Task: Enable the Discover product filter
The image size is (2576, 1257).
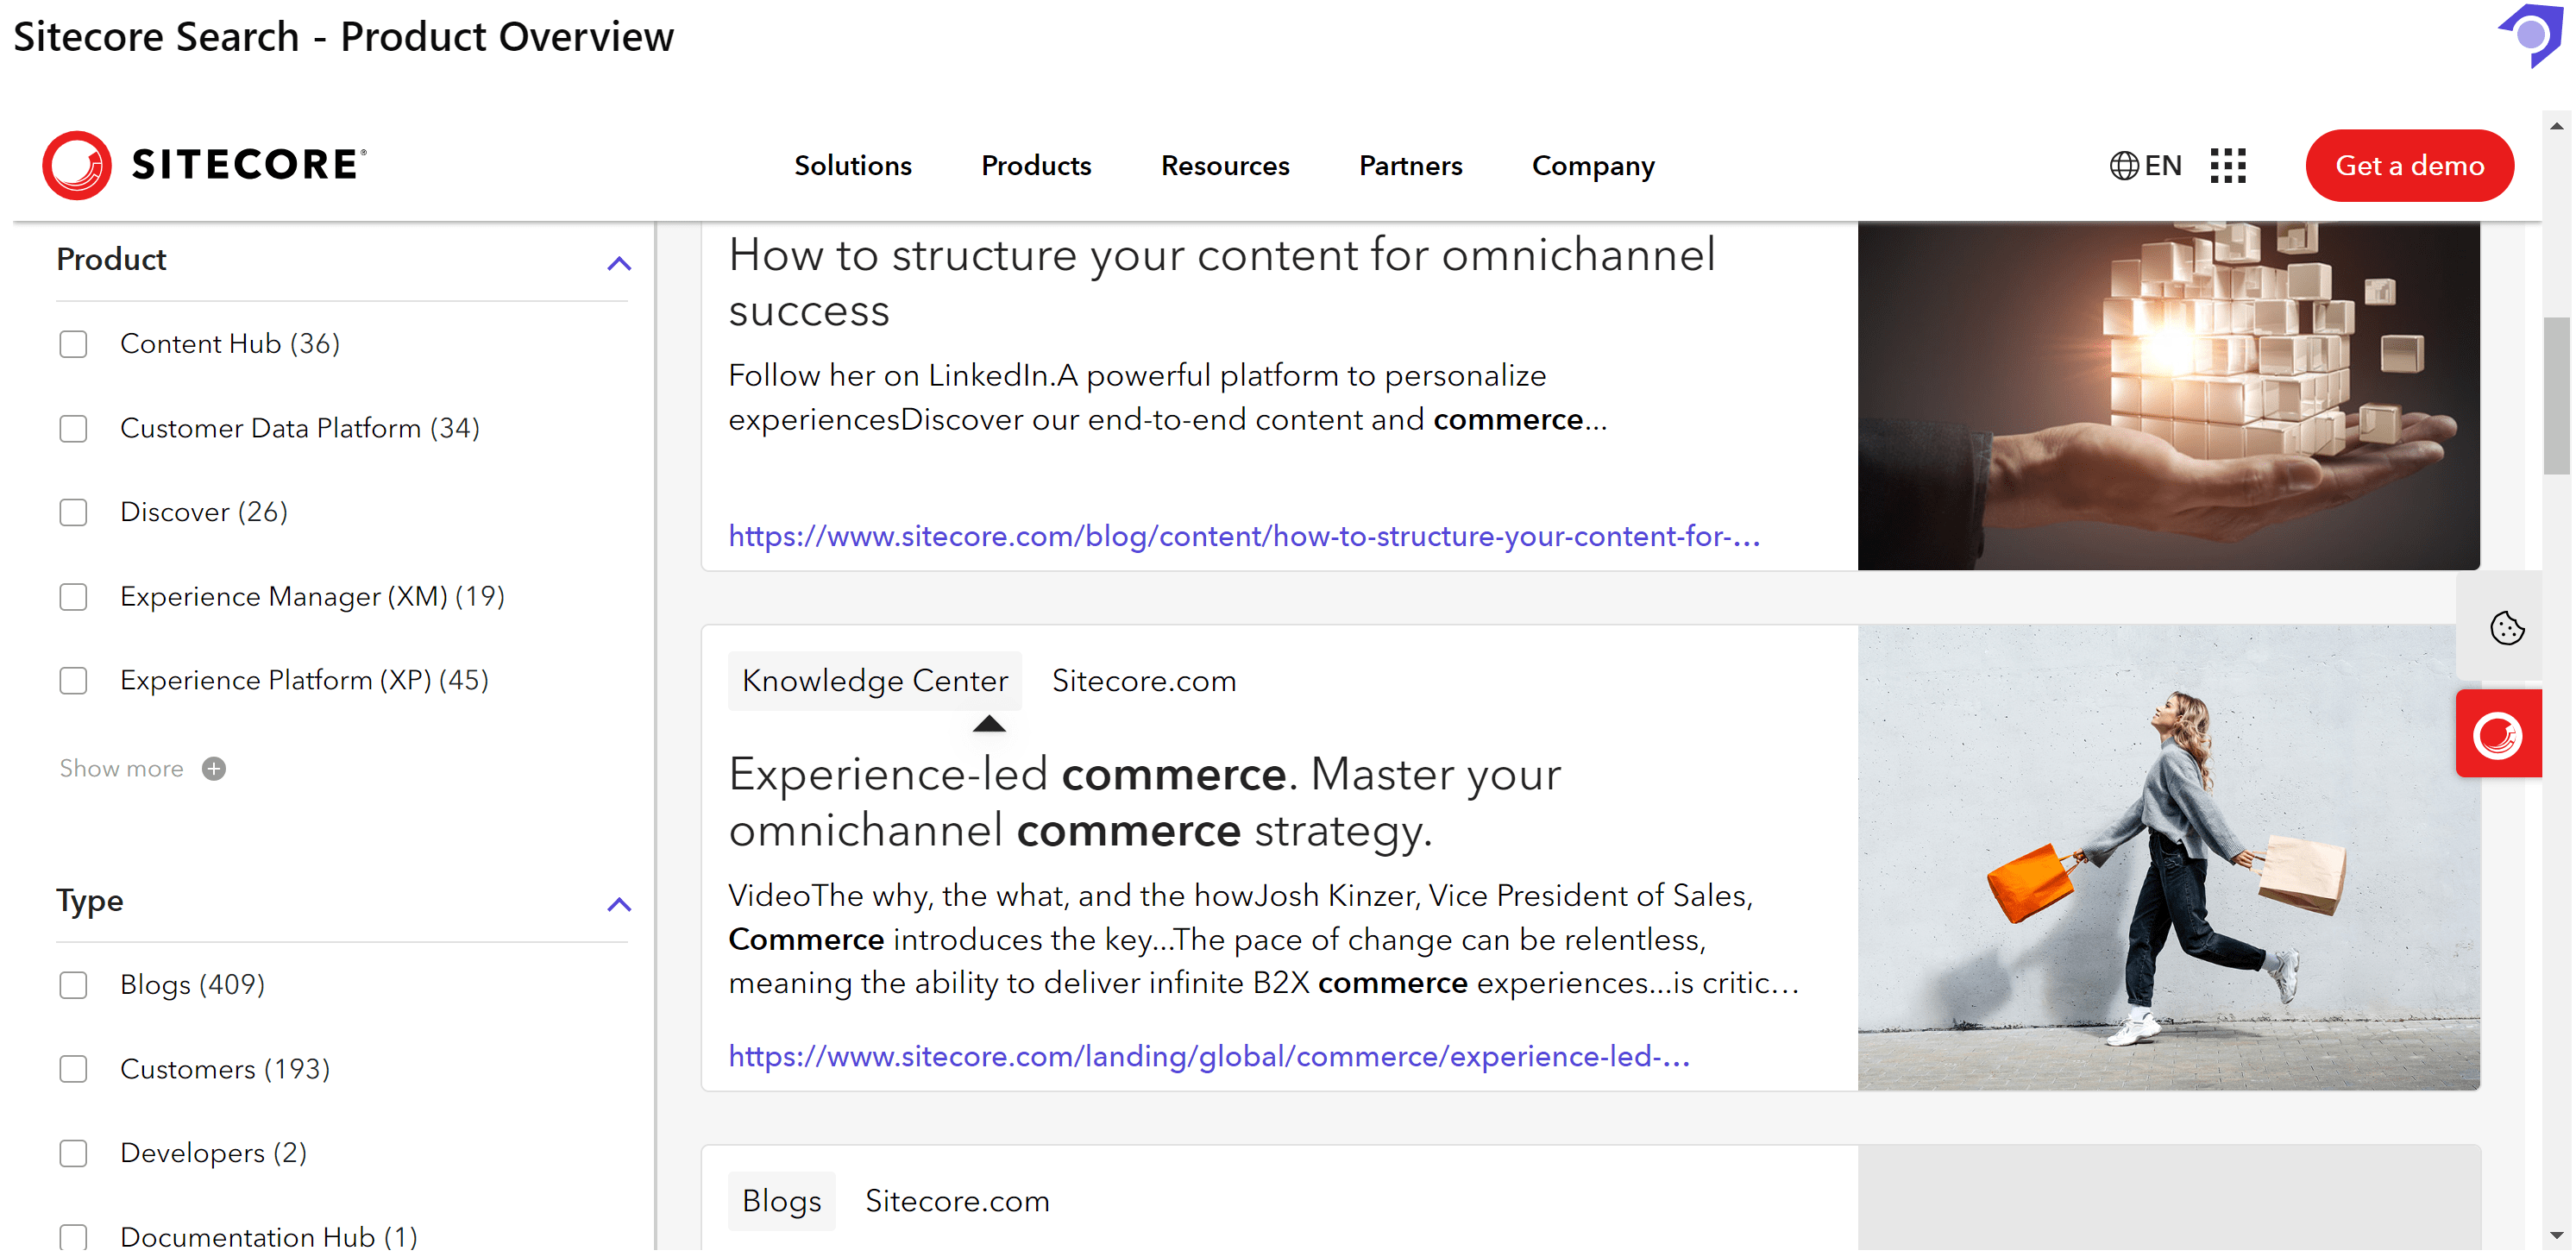Action: tap(73, 512)
